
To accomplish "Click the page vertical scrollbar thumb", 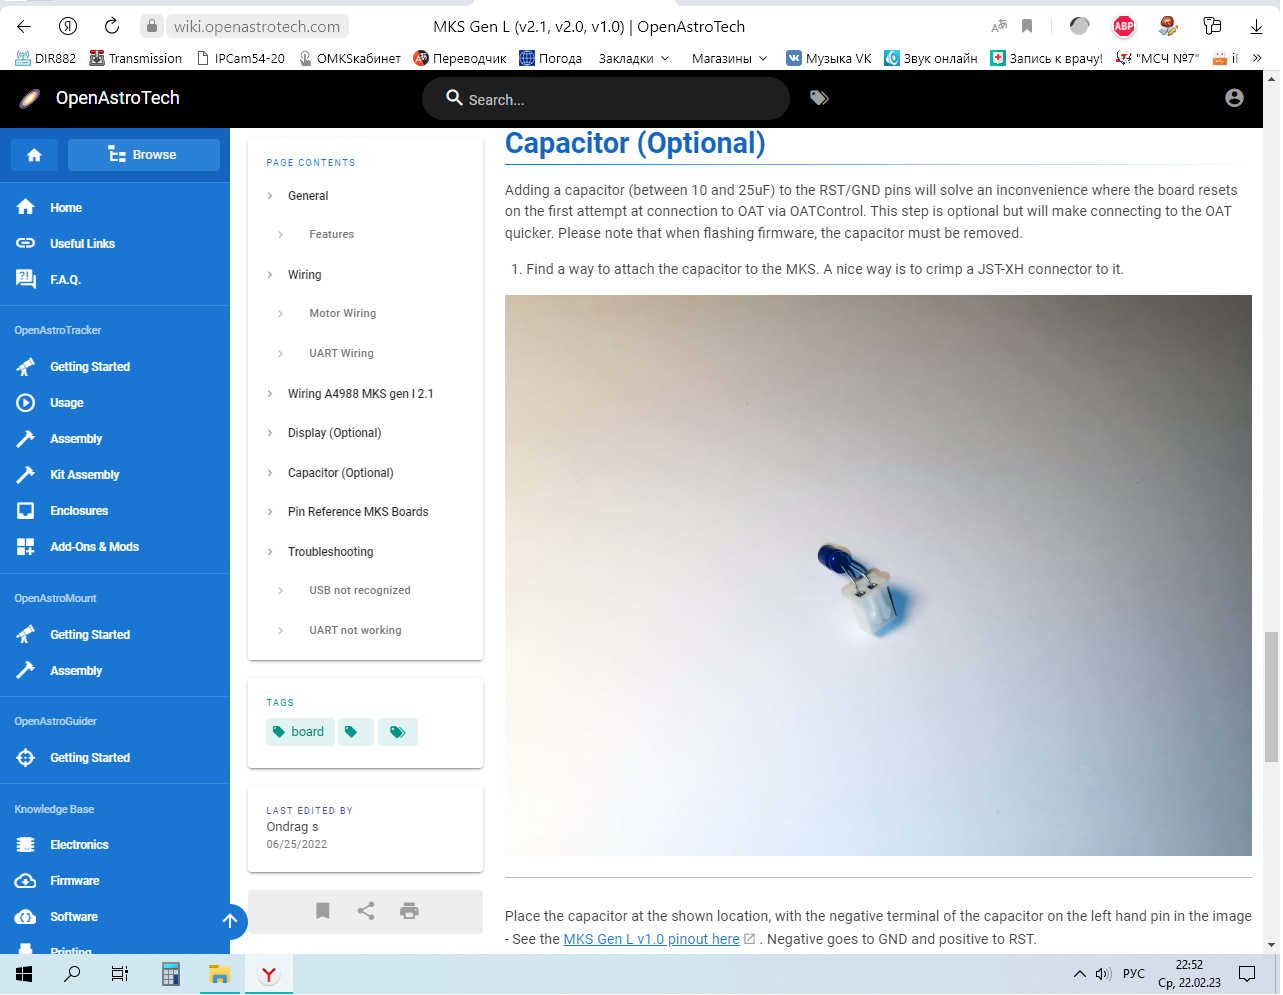I will click(1271, 697).
